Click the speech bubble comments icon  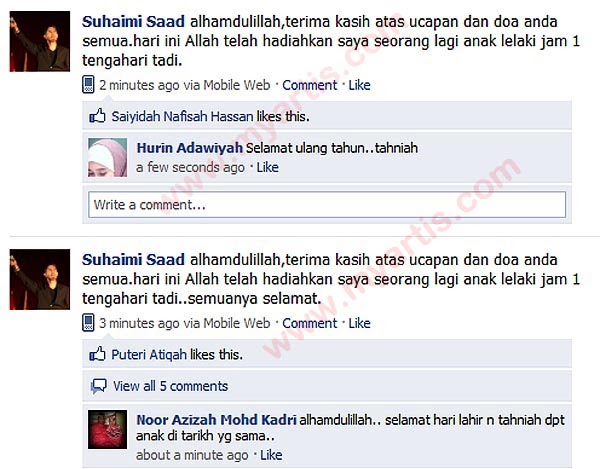click(99, 386)
